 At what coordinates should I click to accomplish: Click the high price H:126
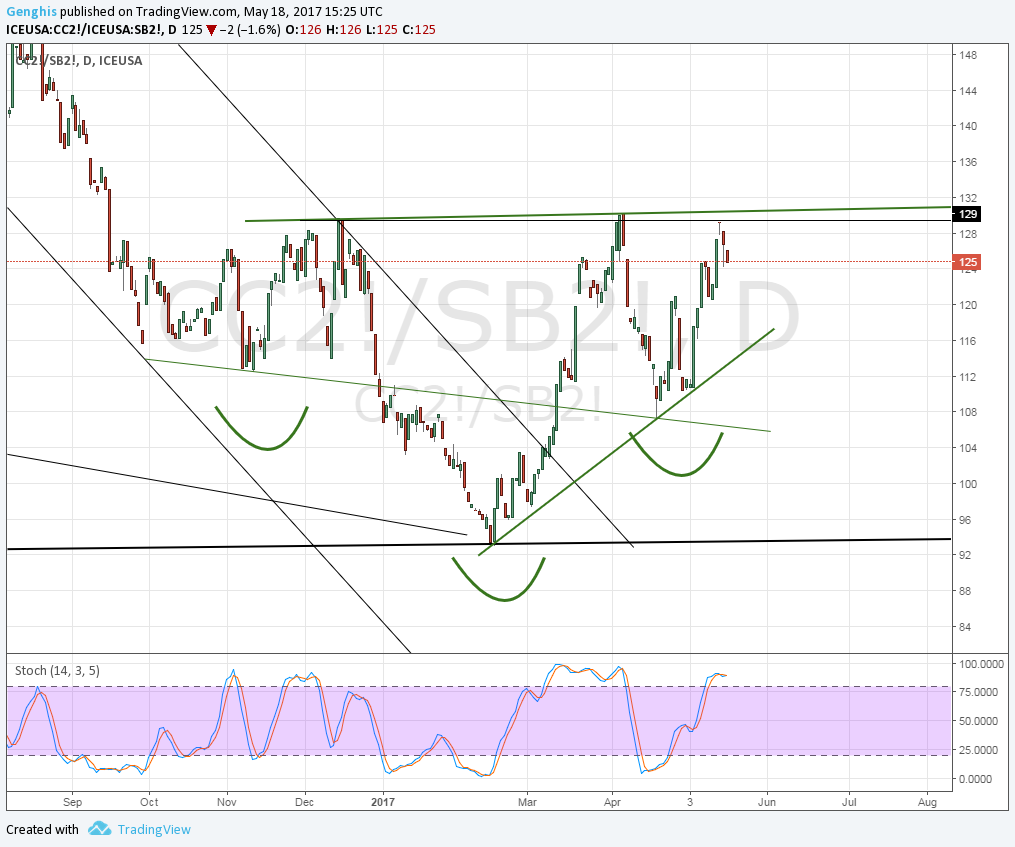click(x=343, y=30)
